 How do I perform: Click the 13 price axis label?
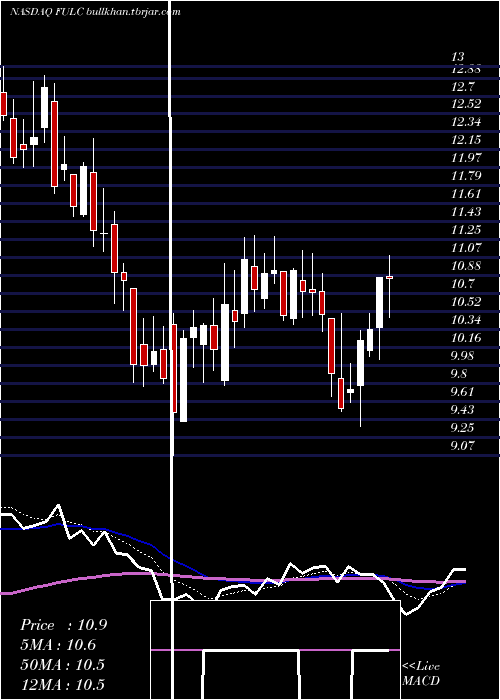pos(458,57)
